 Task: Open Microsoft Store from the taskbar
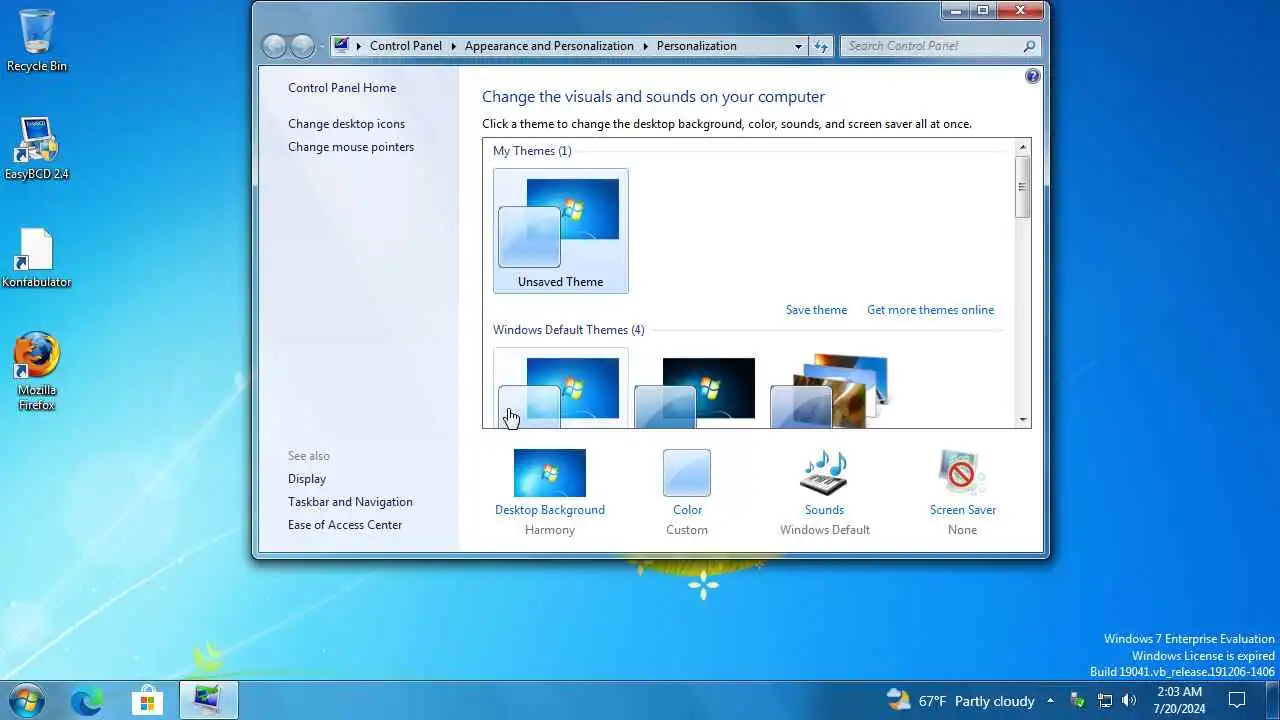click(x=147, y=700)
